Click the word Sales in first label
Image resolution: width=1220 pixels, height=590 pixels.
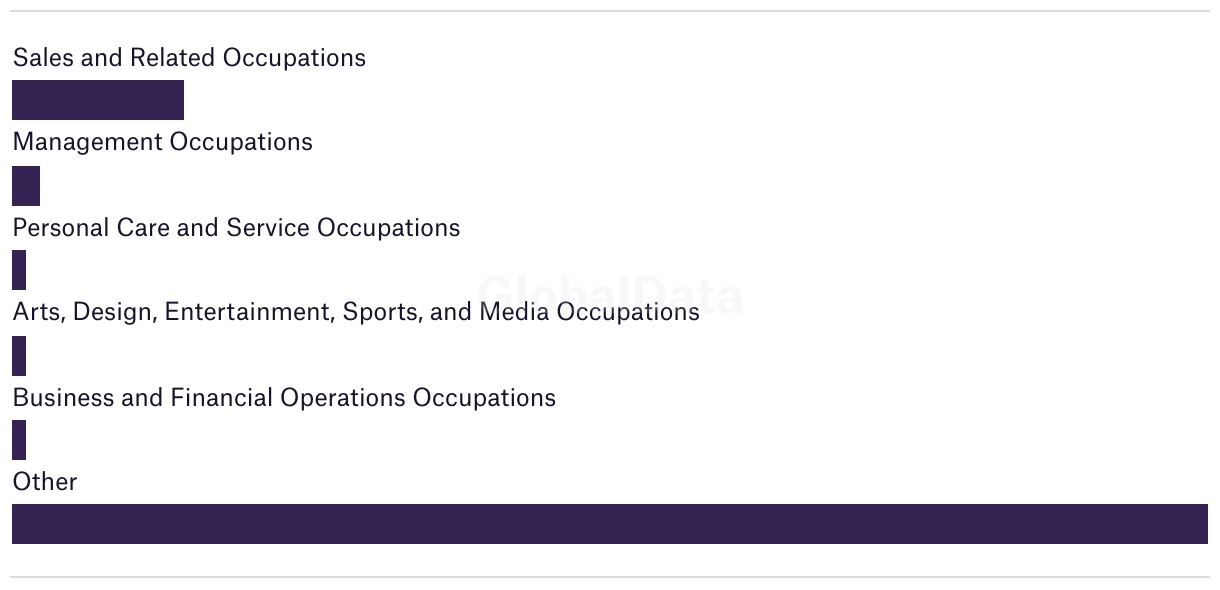pyautogui.click(x=44, y=58)
